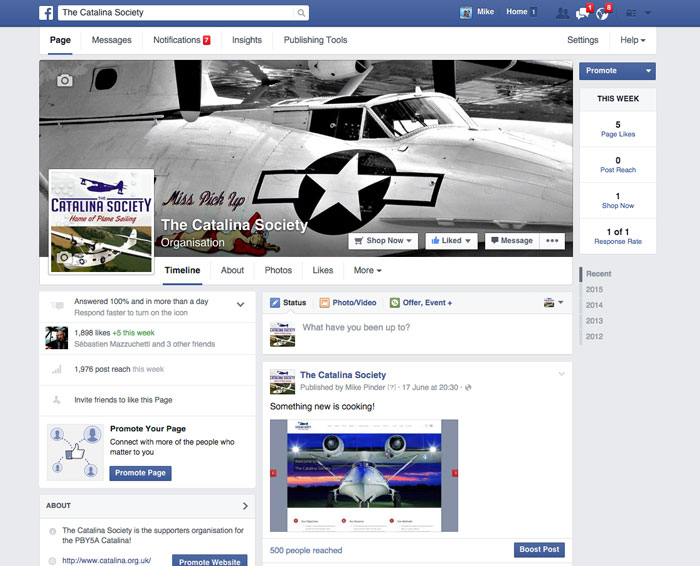Open Publishing Tools tab
700x566 pixels.
[x=316, y=40]
